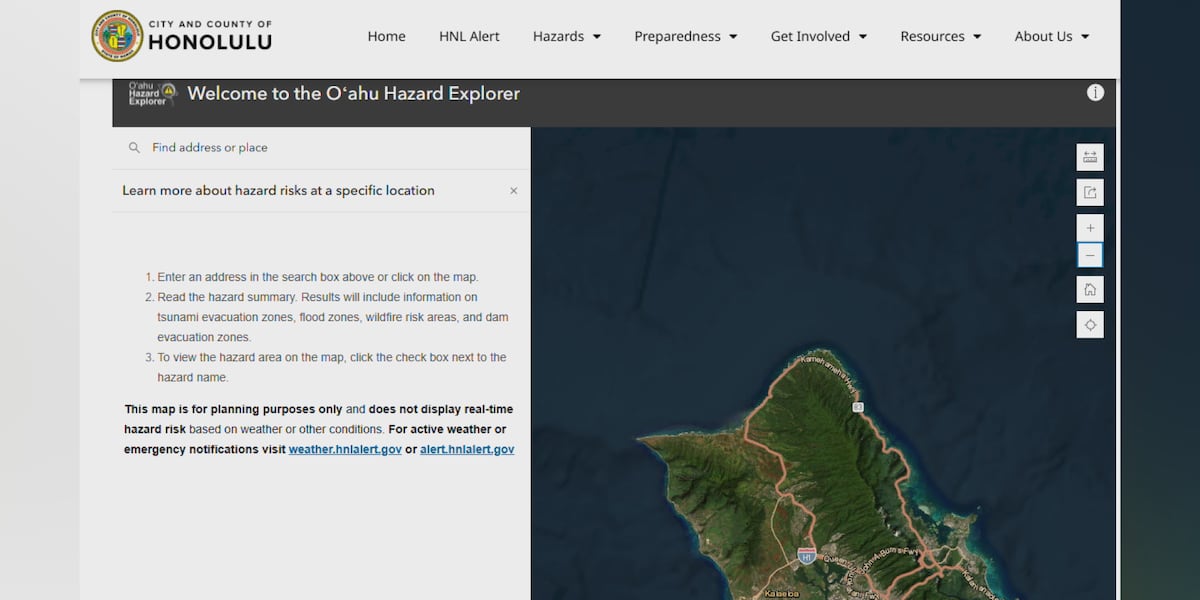Zoom in on the map
The image size is (1200, 600).
tap(1090, 228)
